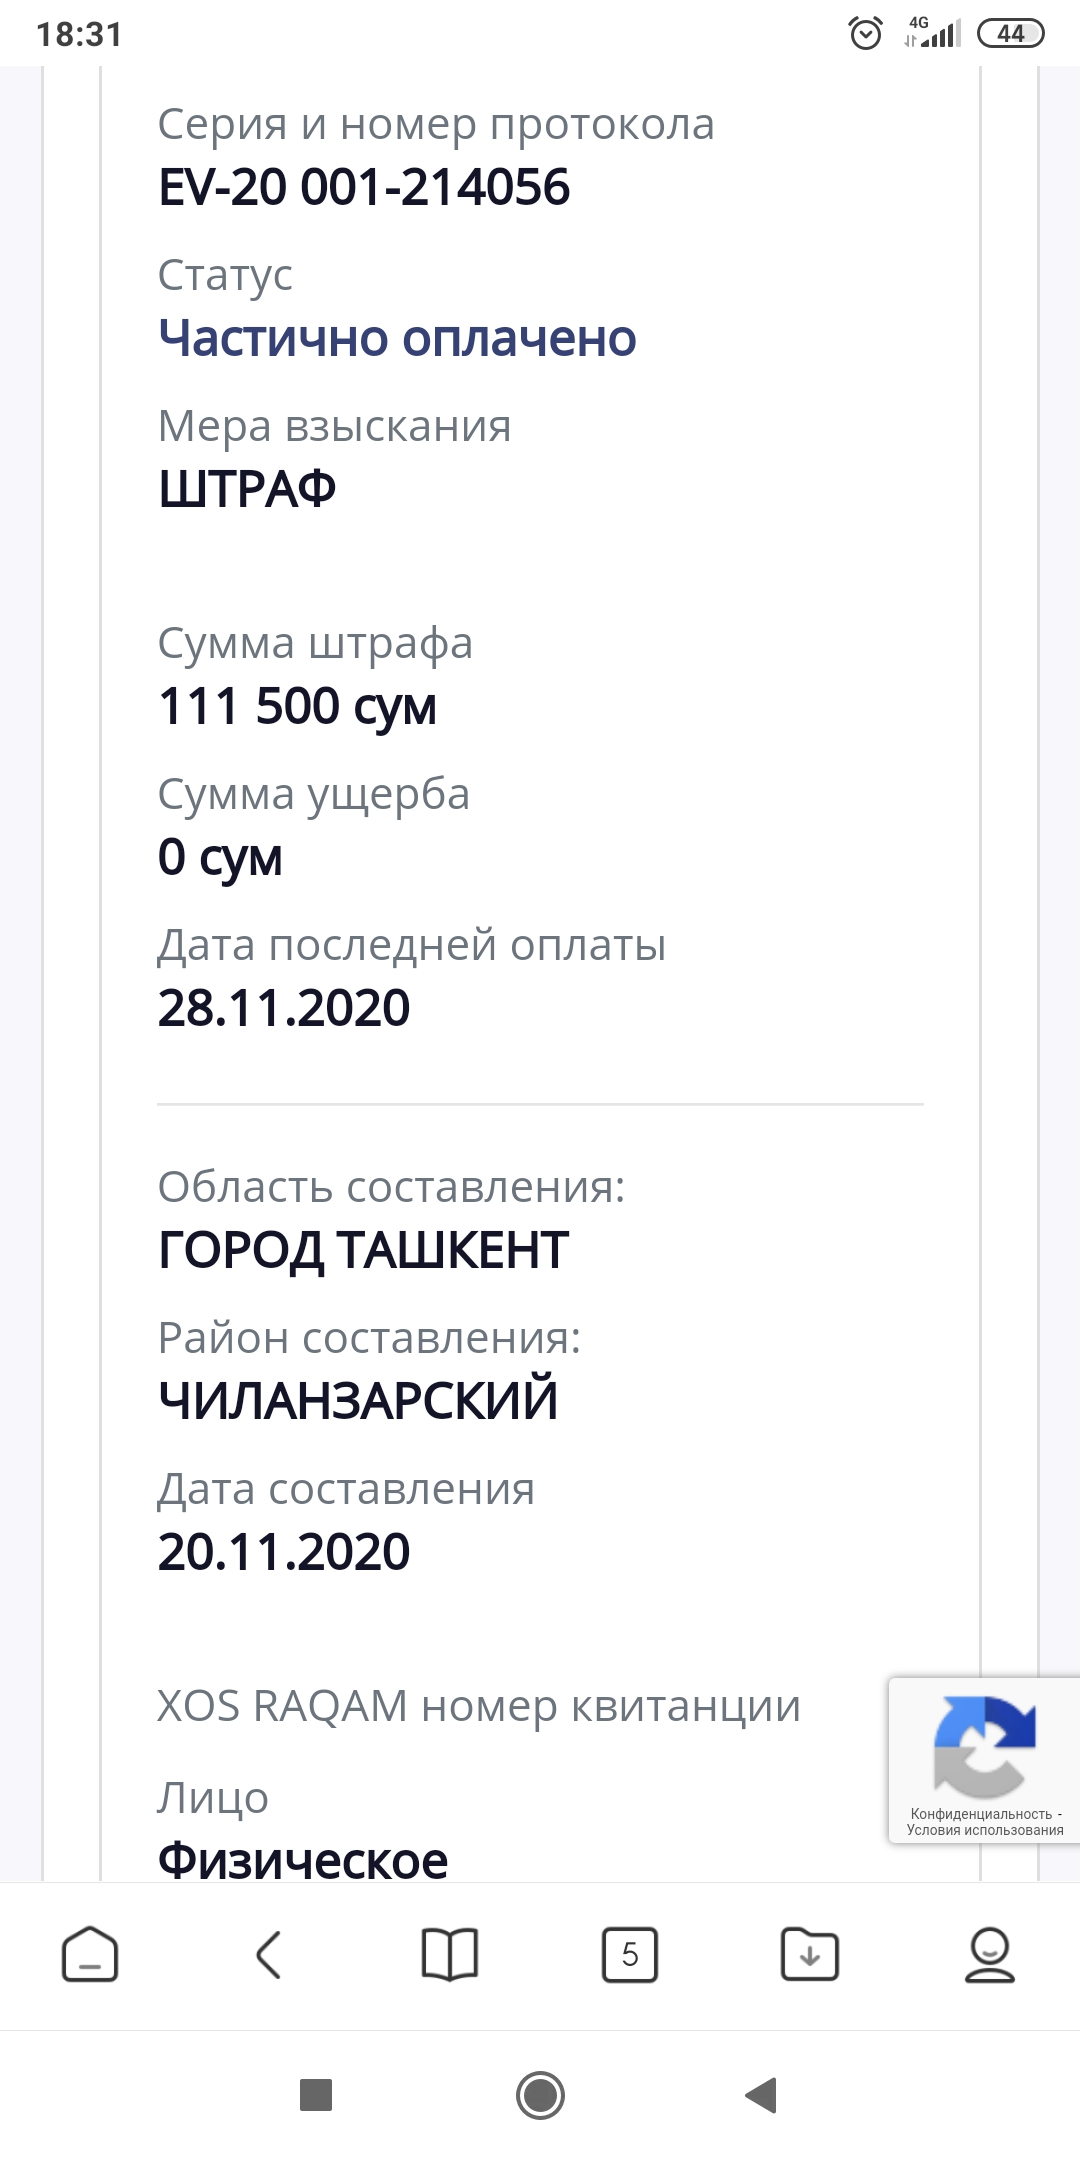Screen dimensions: 1080x2160
Task: Tap the battery indicator showing 44
Action: point(1010,34)
